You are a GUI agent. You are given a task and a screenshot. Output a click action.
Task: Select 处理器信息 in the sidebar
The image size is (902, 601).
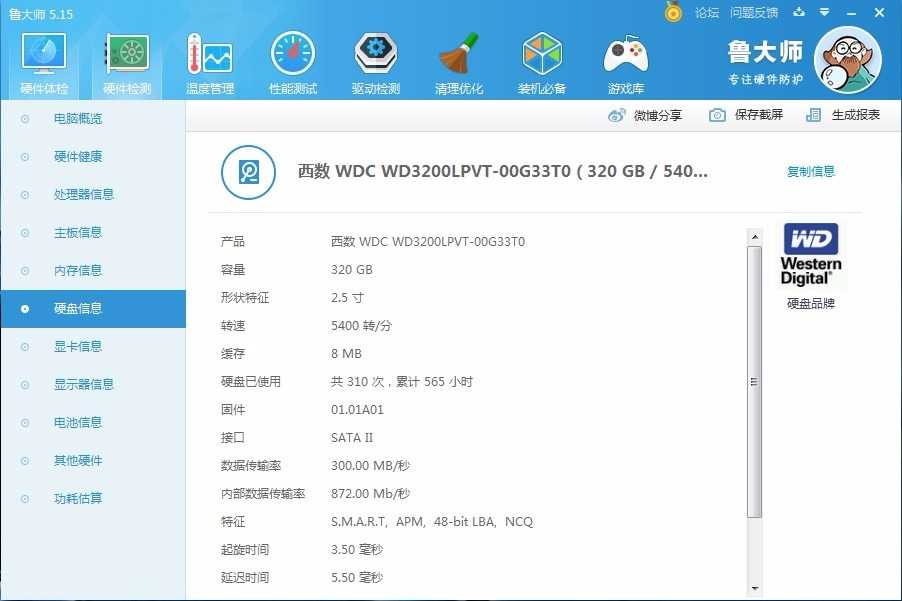point(84,195)
